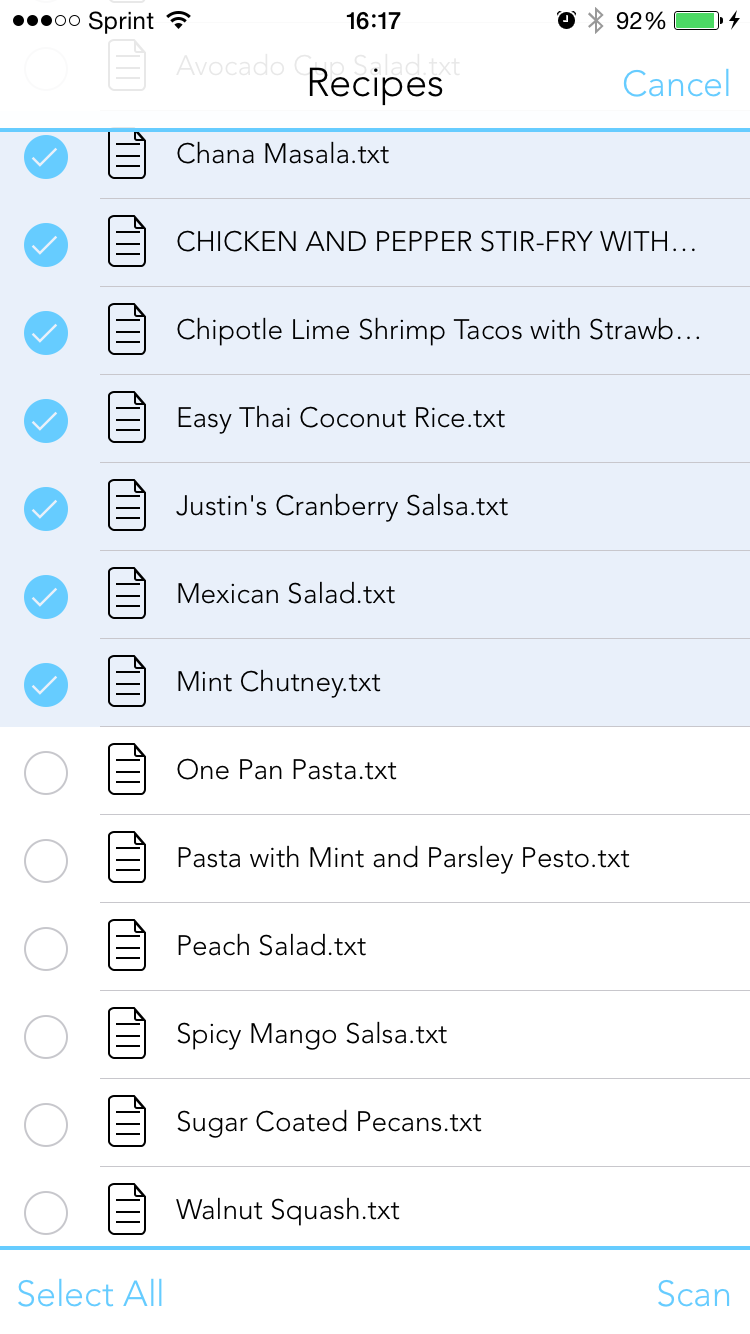Select the Spicy Mango Salsa.txt checkbox
The image size is (750, 1334).
click(x=46, y=1037)
